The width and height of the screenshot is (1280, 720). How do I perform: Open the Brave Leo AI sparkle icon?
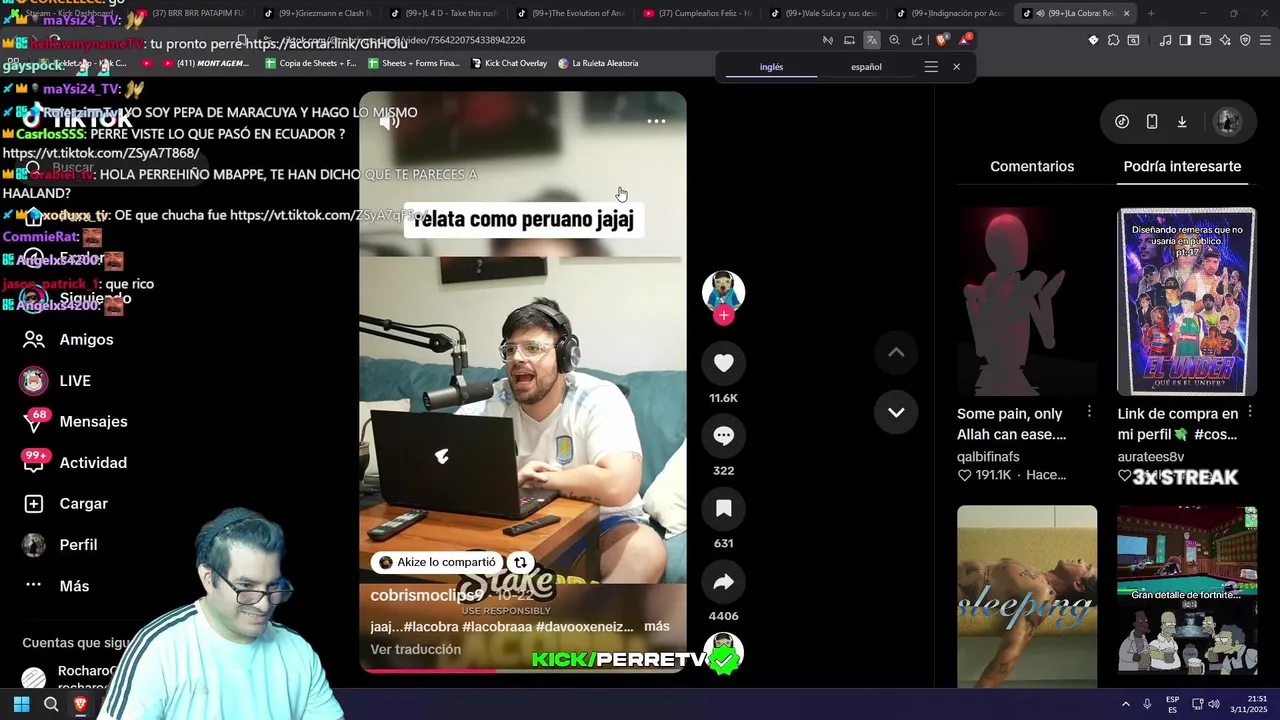tap(1225, 40)
